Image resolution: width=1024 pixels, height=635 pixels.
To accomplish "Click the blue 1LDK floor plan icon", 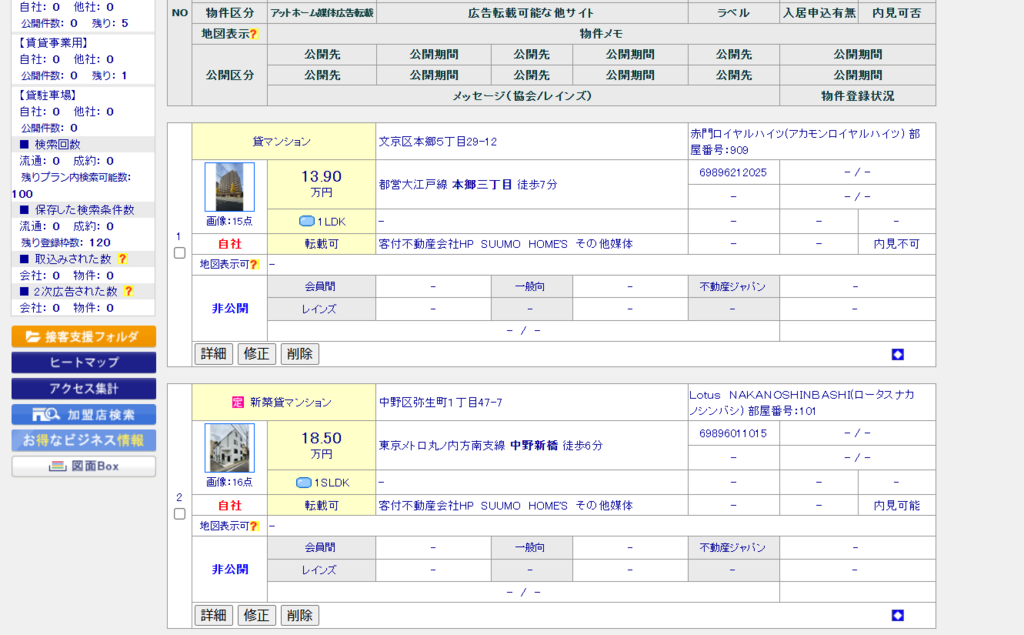I will [x=306, y=221].
